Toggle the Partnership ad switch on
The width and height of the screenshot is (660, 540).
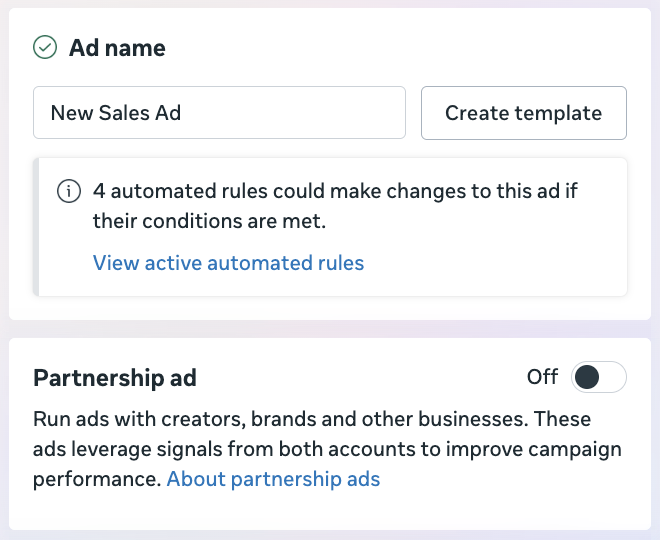pyautogui.click(x=599, y=377)
